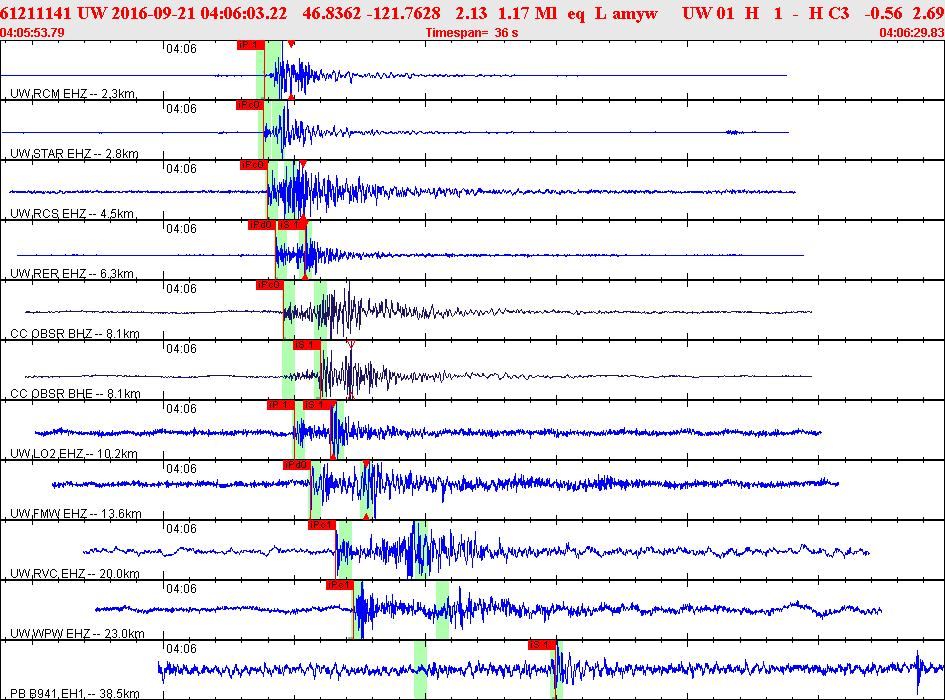Click the iS 1 pick flag on UW RER trace
Viewport: 945px width, 700px height.
tap(291, 225)
